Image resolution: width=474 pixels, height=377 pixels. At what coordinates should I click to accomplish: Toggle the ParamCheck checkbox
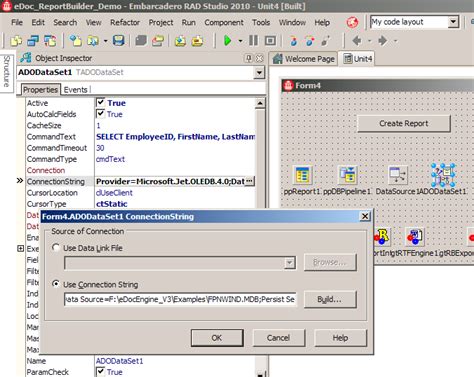click(100, 371)
